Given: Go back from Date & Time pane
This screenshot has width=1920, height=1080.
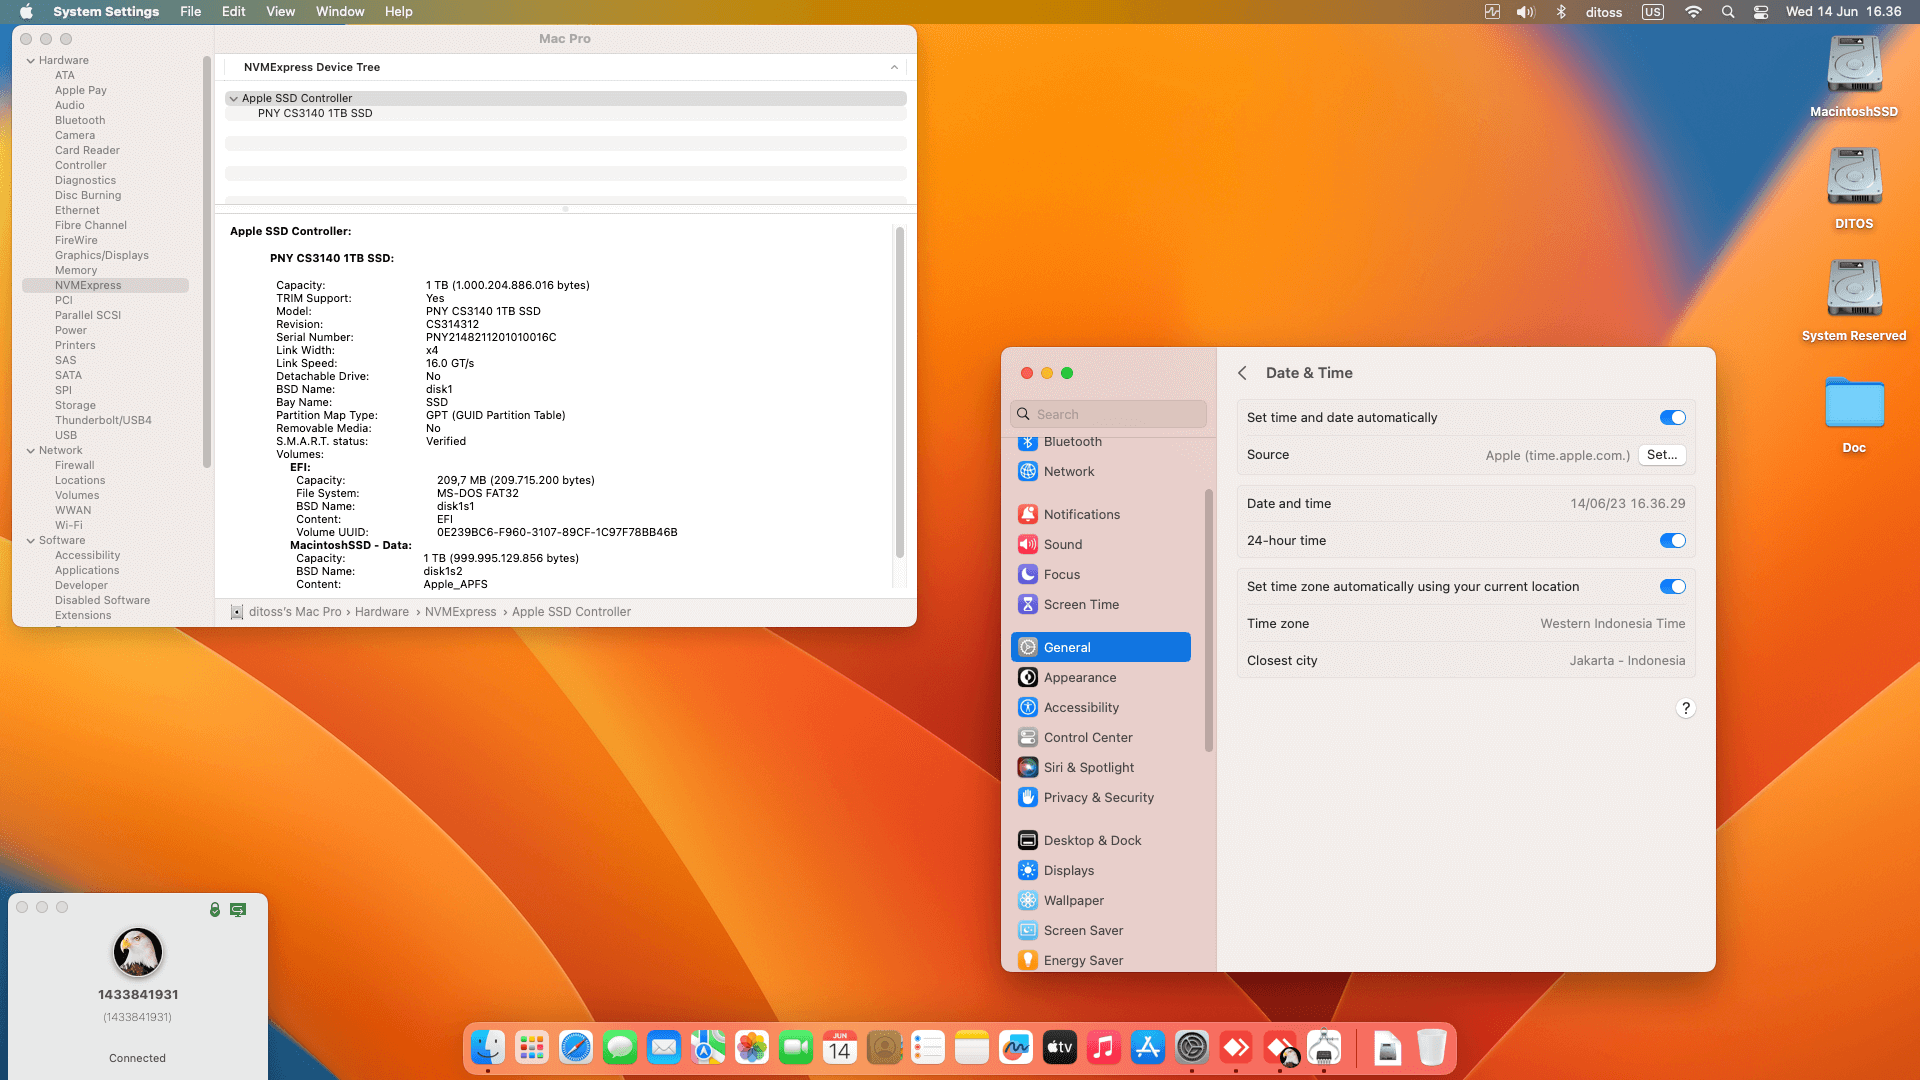Looking at the screenshot, I should coord(1242,373).
